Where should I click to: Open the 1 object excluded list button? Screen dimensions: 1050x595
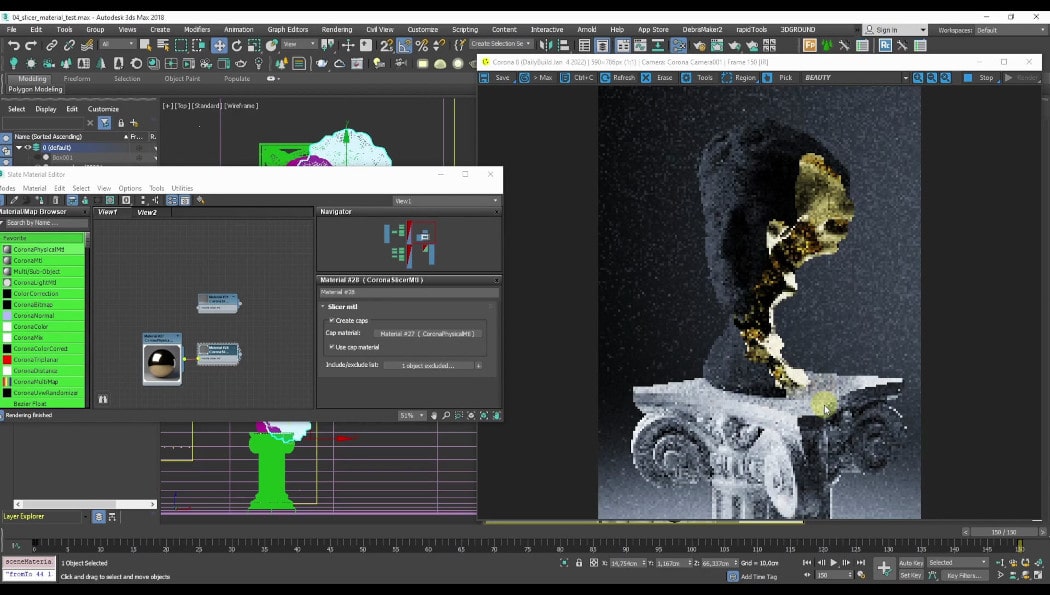pos(428,365)
